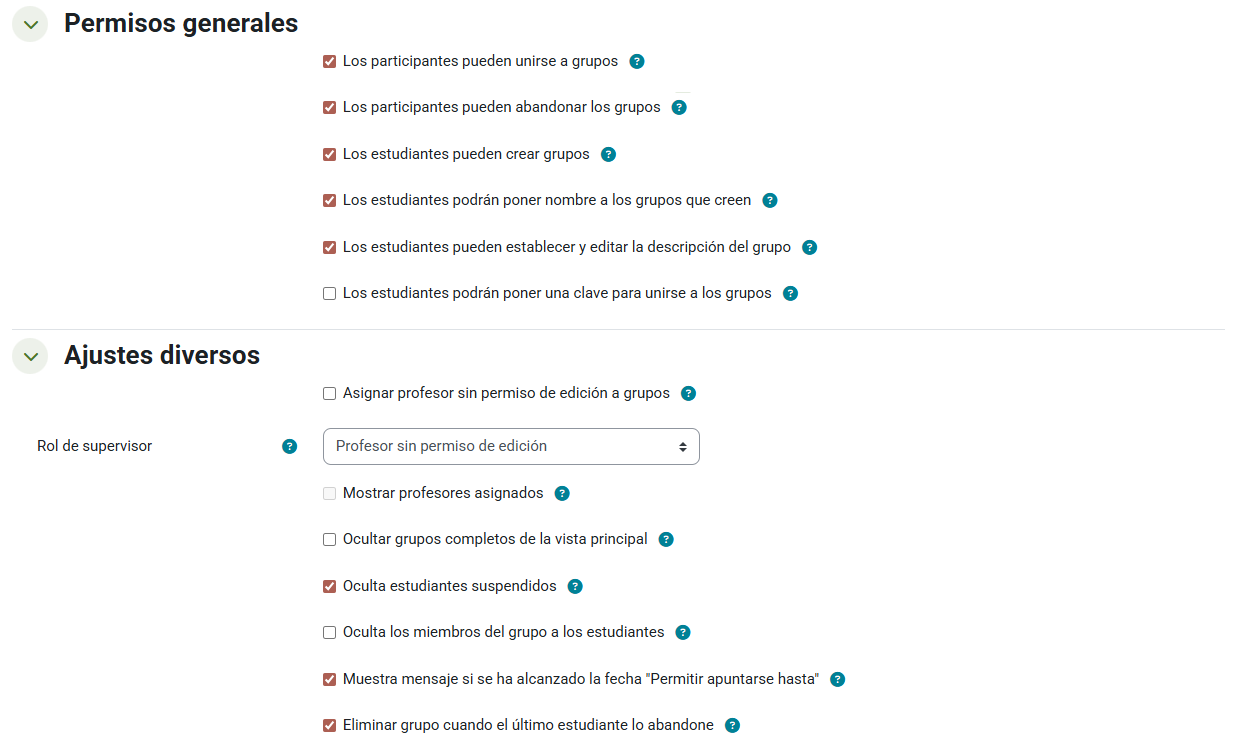Open help for group description editing
The image size is (1248, 754).
(810, 247)
